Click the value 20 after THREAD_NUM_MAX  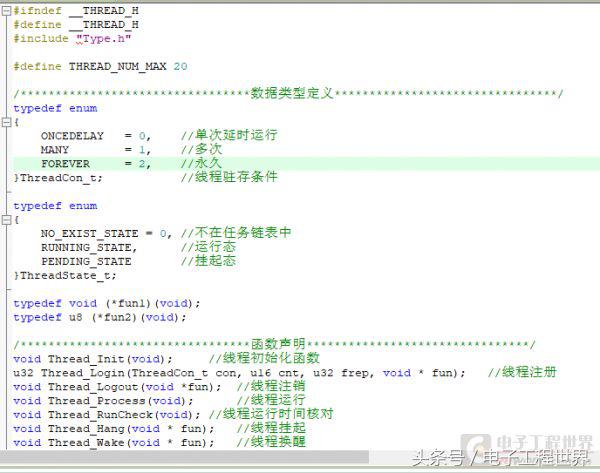pos(180,67)
